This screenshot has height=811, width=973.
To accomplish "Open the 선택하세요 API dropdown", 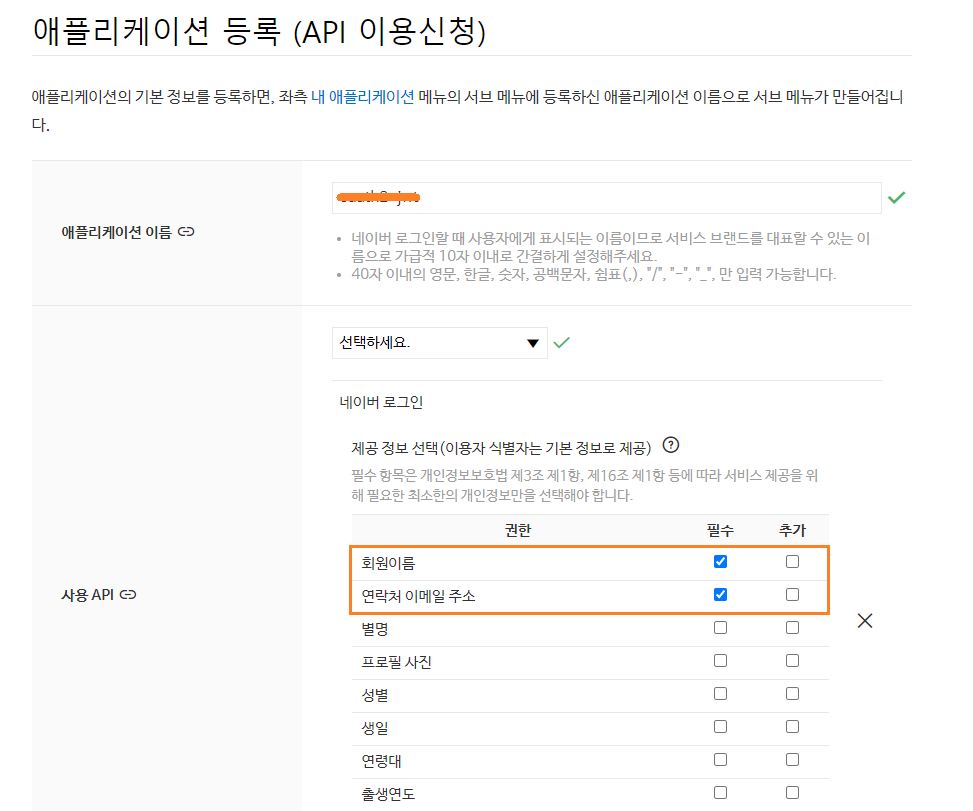I will click(439, 343).
